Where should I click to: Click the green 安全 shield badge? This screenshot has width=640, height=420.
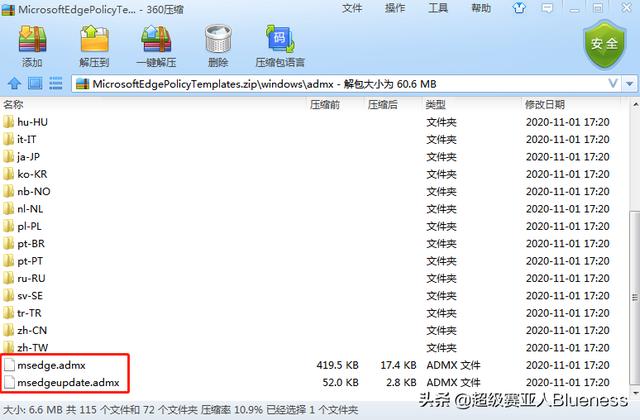tap(604, 44)
